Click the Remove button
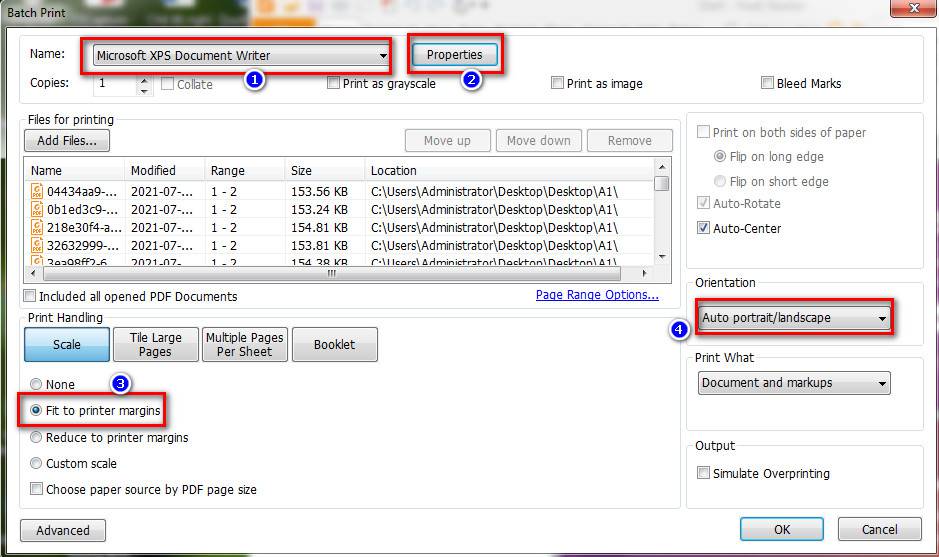Image resolution: width=939 pixels, height=557 pixels. point(629,141)
